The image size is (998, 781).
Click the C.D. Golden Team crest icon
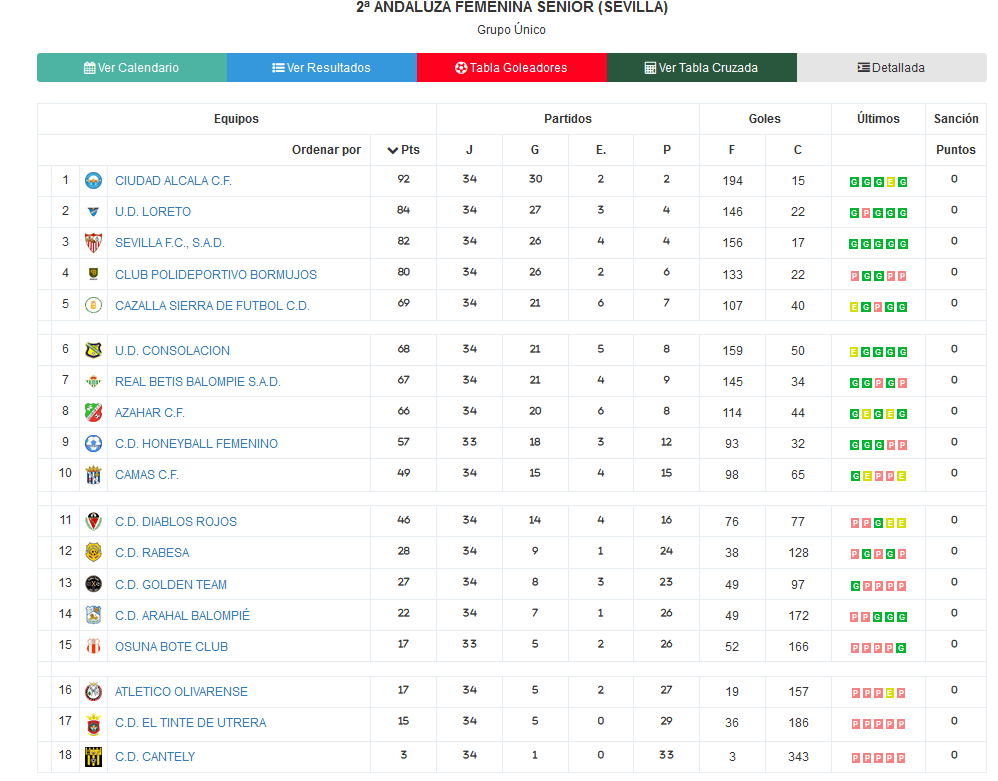(94, 584)
